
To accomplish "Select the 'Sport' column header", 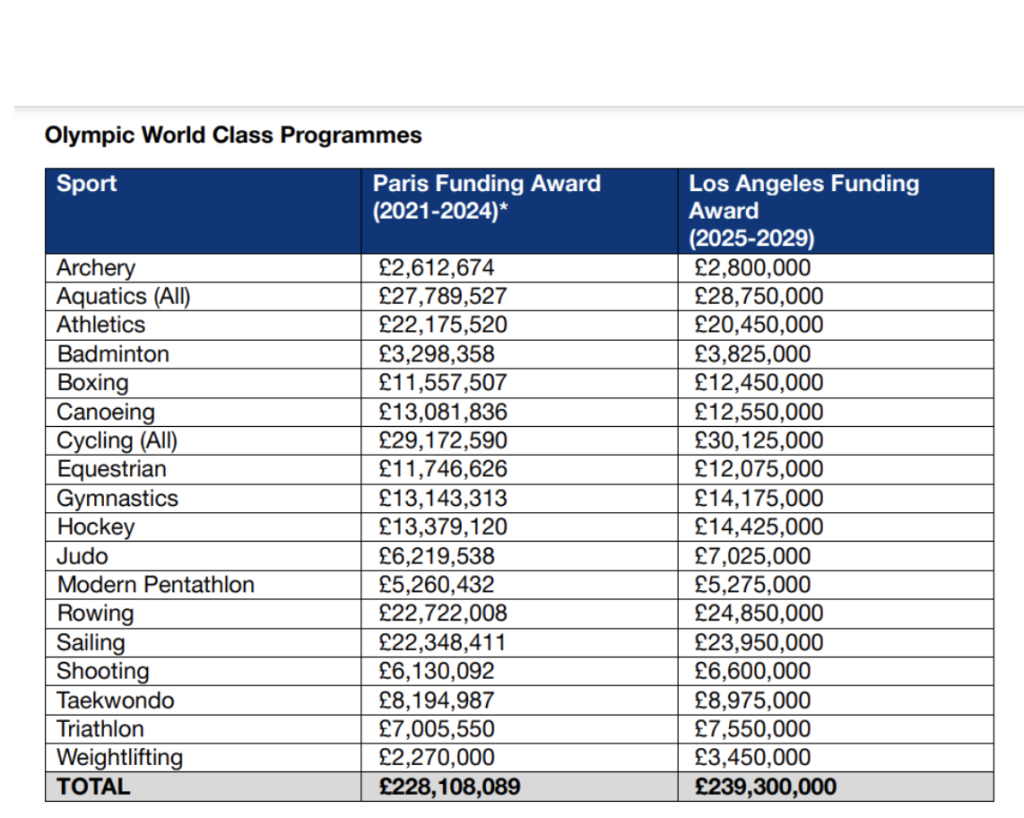I will pyautogui.click(x=87, y=184).
